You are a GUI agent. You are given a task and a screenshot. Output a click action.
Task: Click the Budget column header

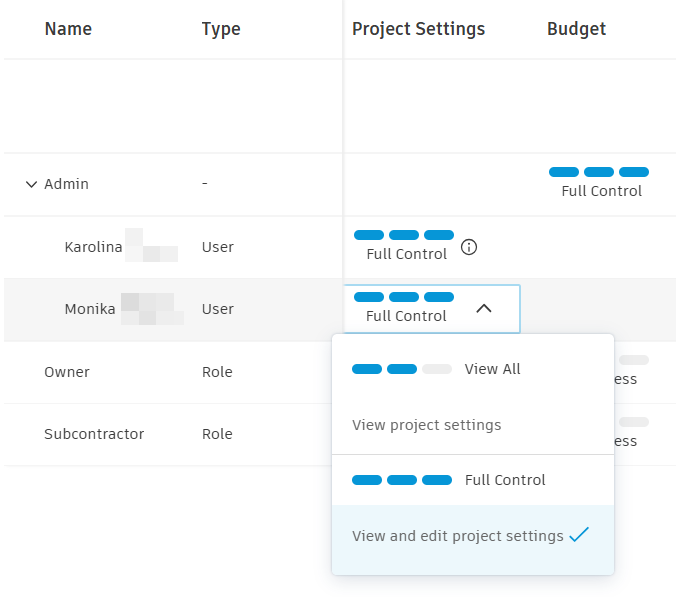pos(576,29)
